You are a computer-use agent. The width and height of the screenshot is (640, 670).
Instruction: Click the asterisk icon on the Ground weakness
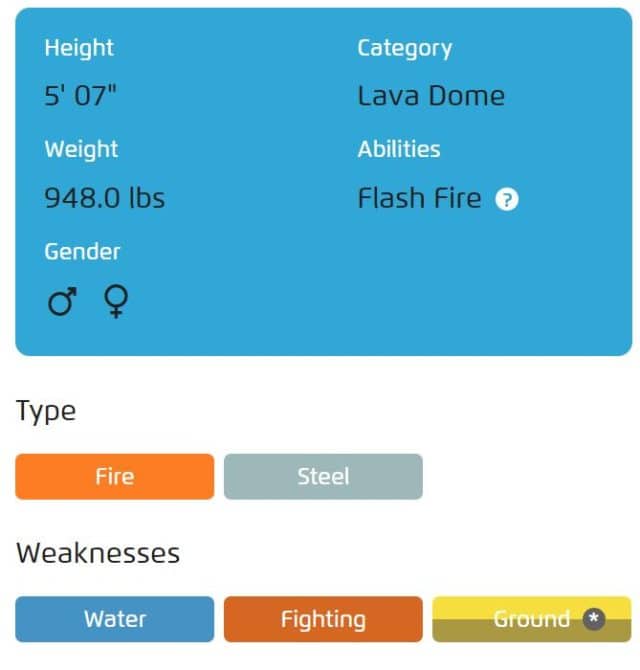(x=594, y=620)
